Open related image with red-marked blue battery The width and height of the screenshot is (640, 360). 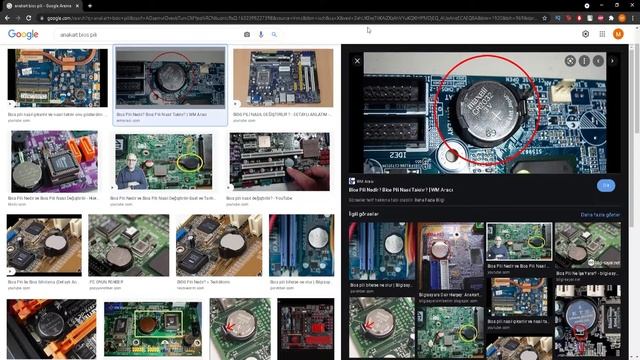[588, 321]
